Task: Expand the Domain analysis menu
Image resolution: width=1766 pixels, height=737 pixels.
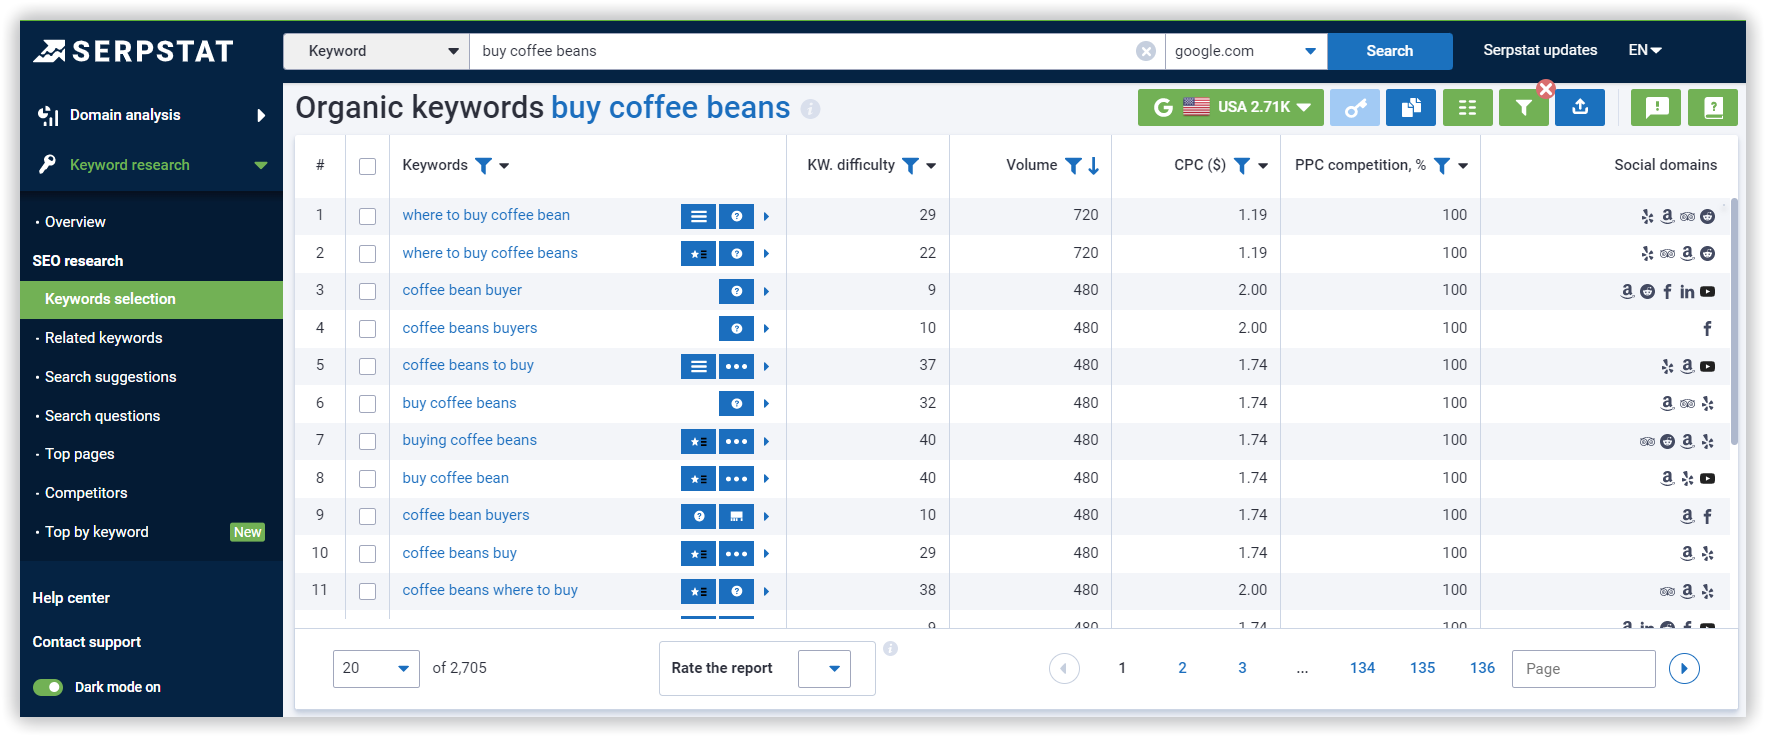Action: point(151,115)
